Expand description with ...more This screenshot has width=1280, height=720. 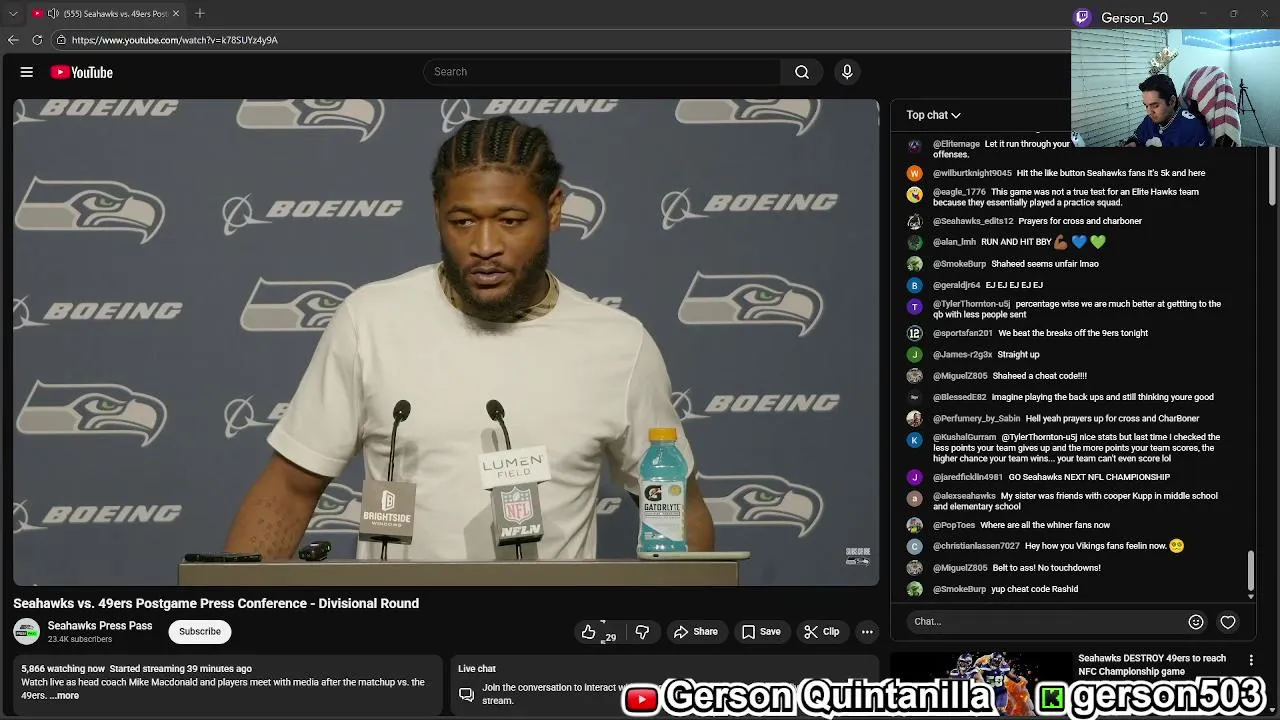point(64,696)
